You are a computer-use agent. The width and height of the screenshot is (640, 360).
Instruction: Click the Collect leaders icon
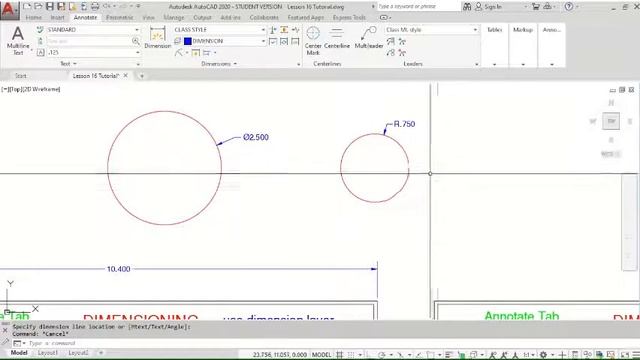pyautogui.click(x=391, y=53)
